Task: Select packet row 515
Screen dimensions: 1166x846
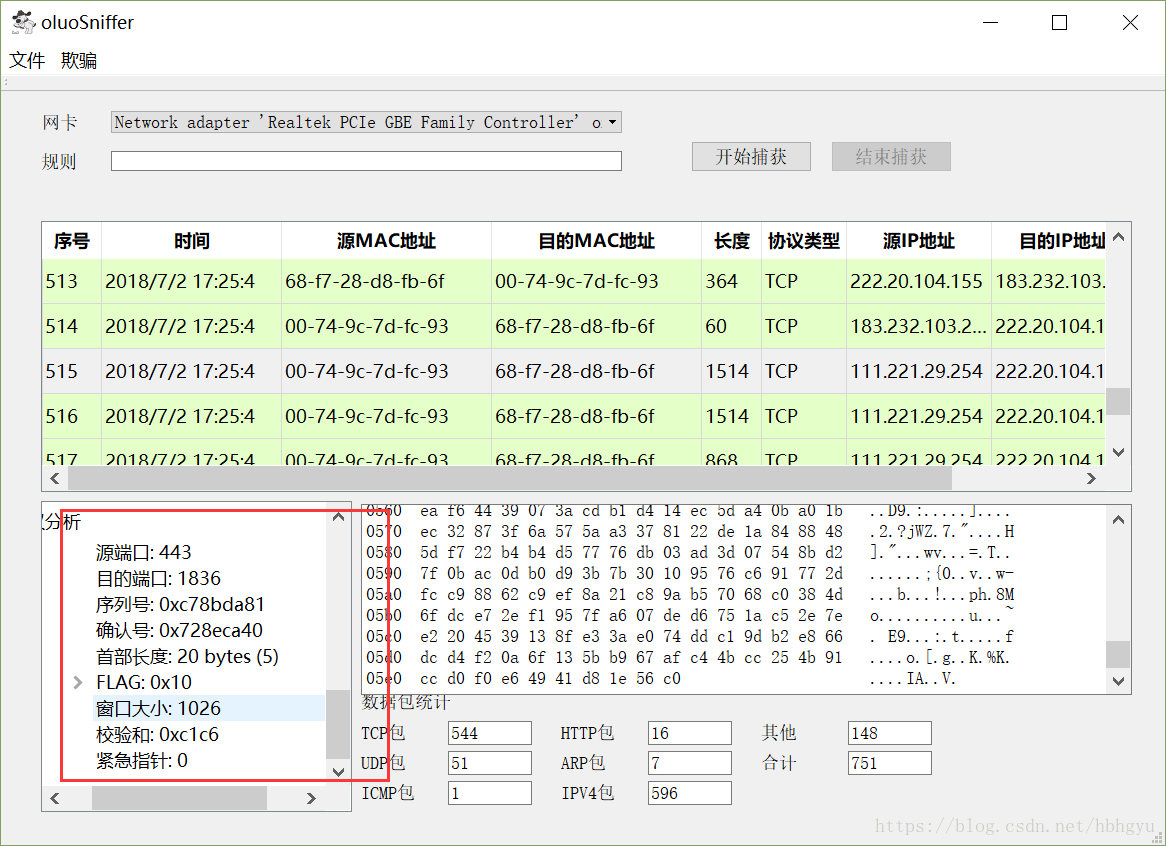Action: 573,371
